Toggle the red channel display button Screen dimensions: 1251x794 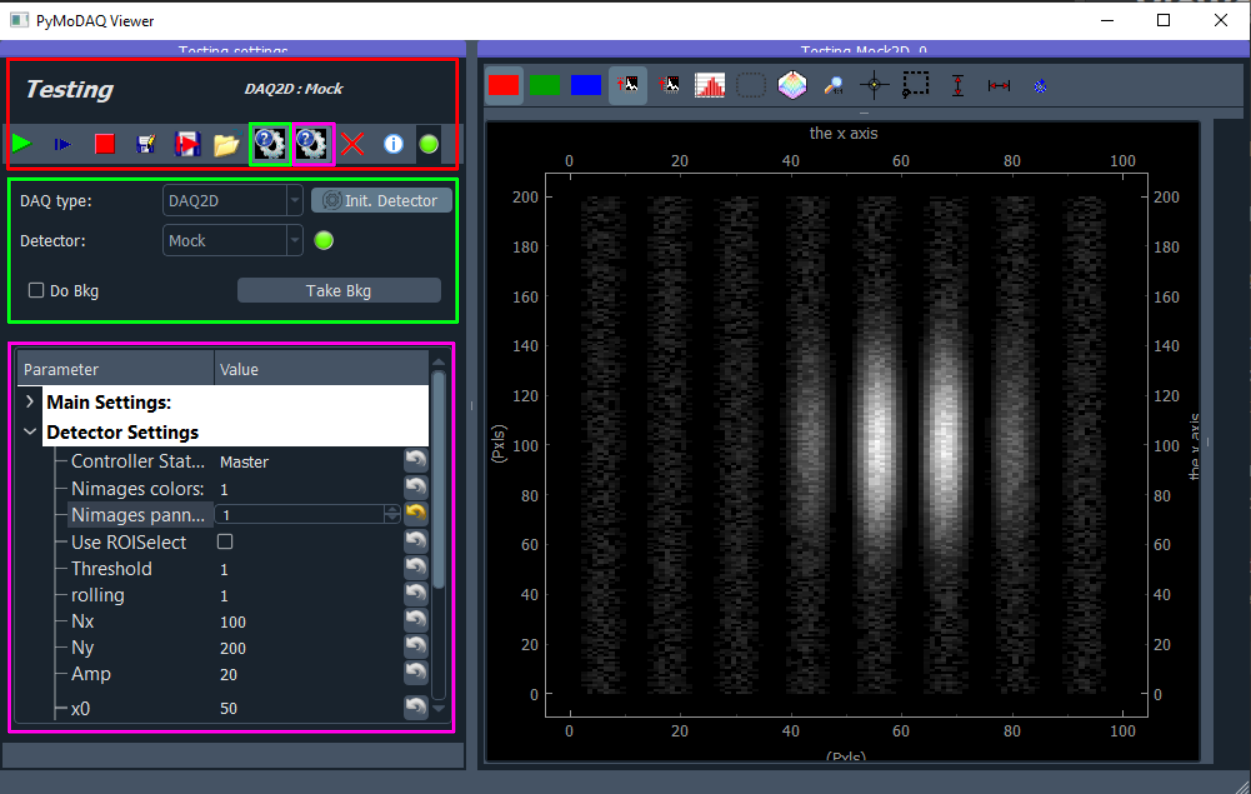pos(504,85)
